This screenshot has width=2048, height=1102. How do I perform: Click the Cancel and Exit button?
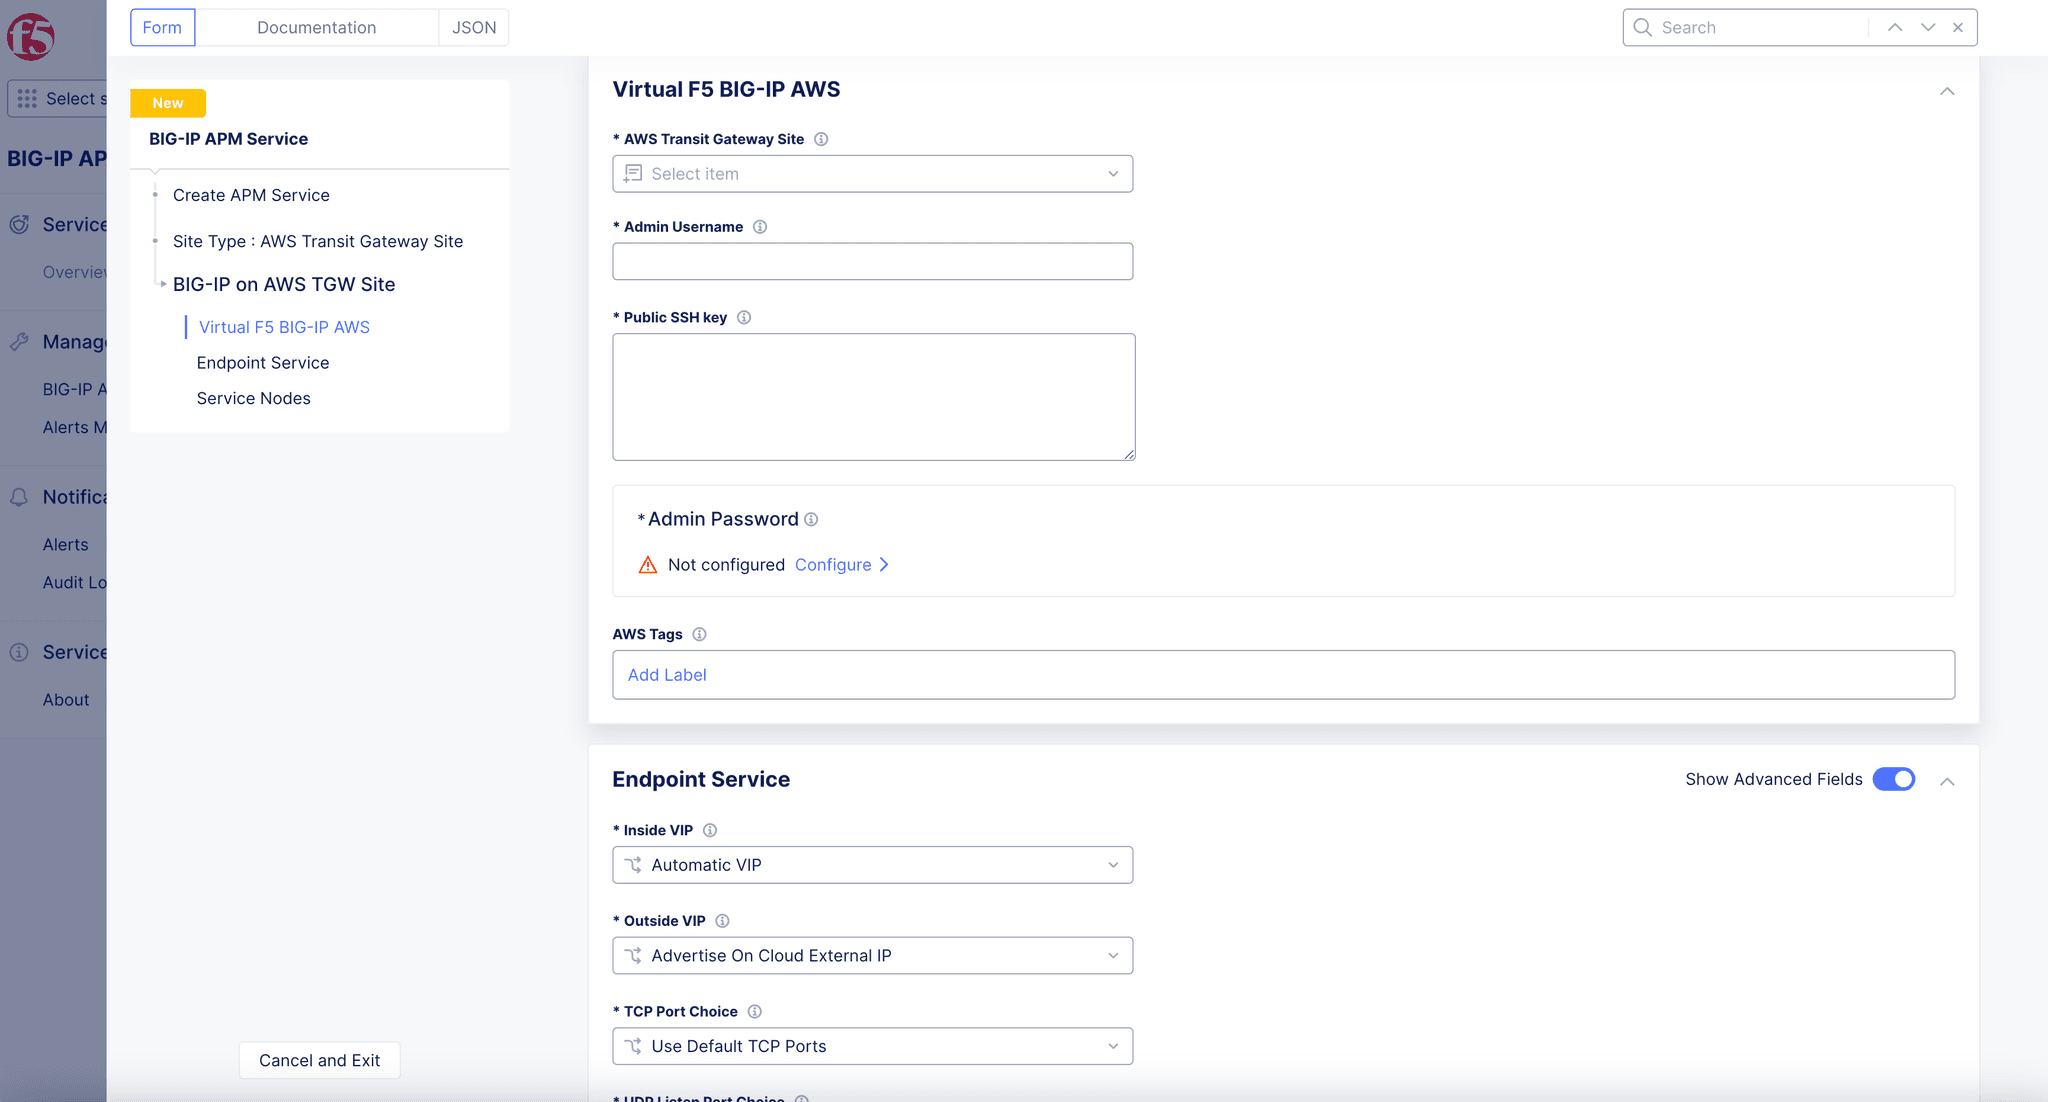pos(319,1060)
